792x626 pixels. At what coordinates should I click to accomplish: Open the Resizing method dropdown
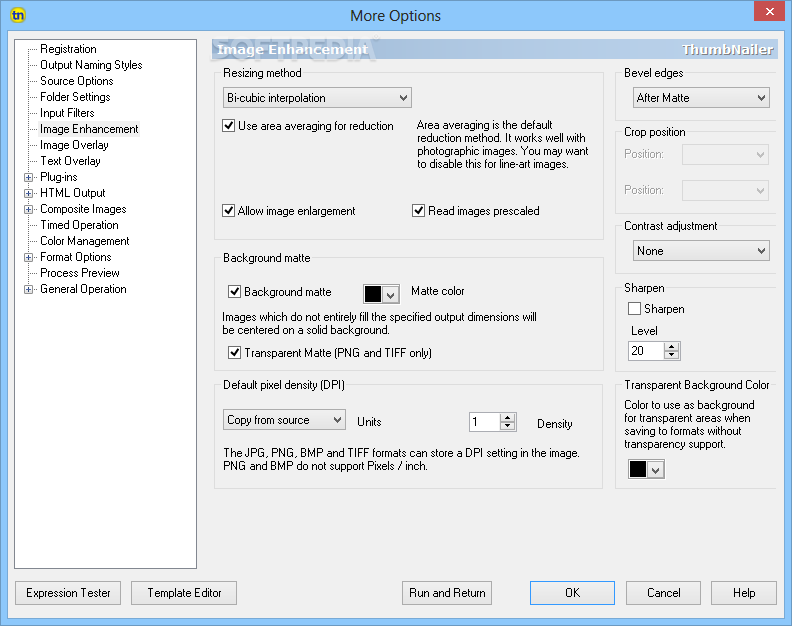pos(317,98)
